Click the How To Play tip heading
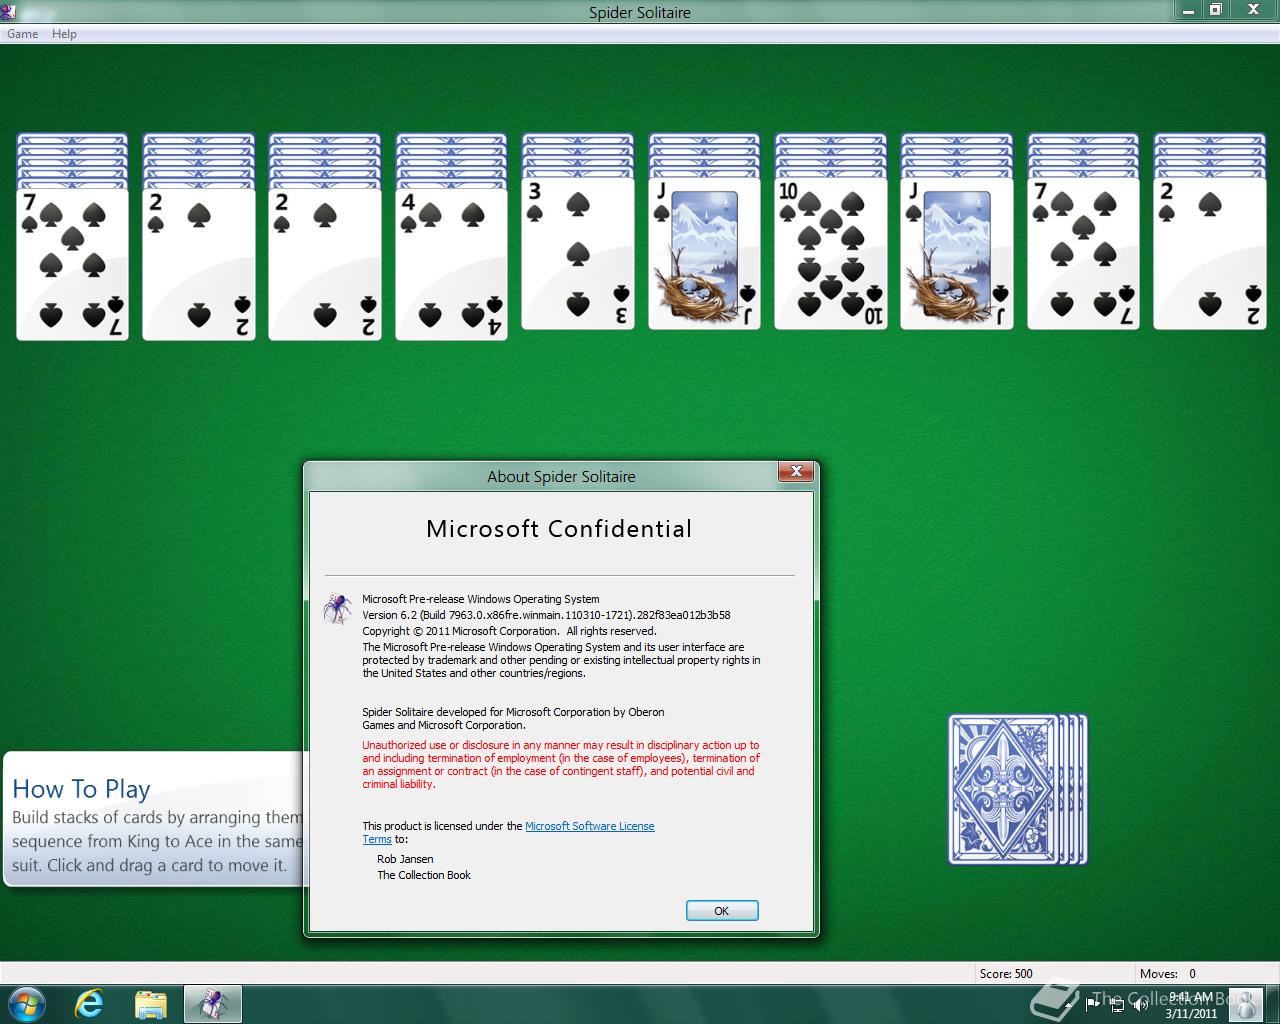The image size is (1280, 1024). (81, 789)
